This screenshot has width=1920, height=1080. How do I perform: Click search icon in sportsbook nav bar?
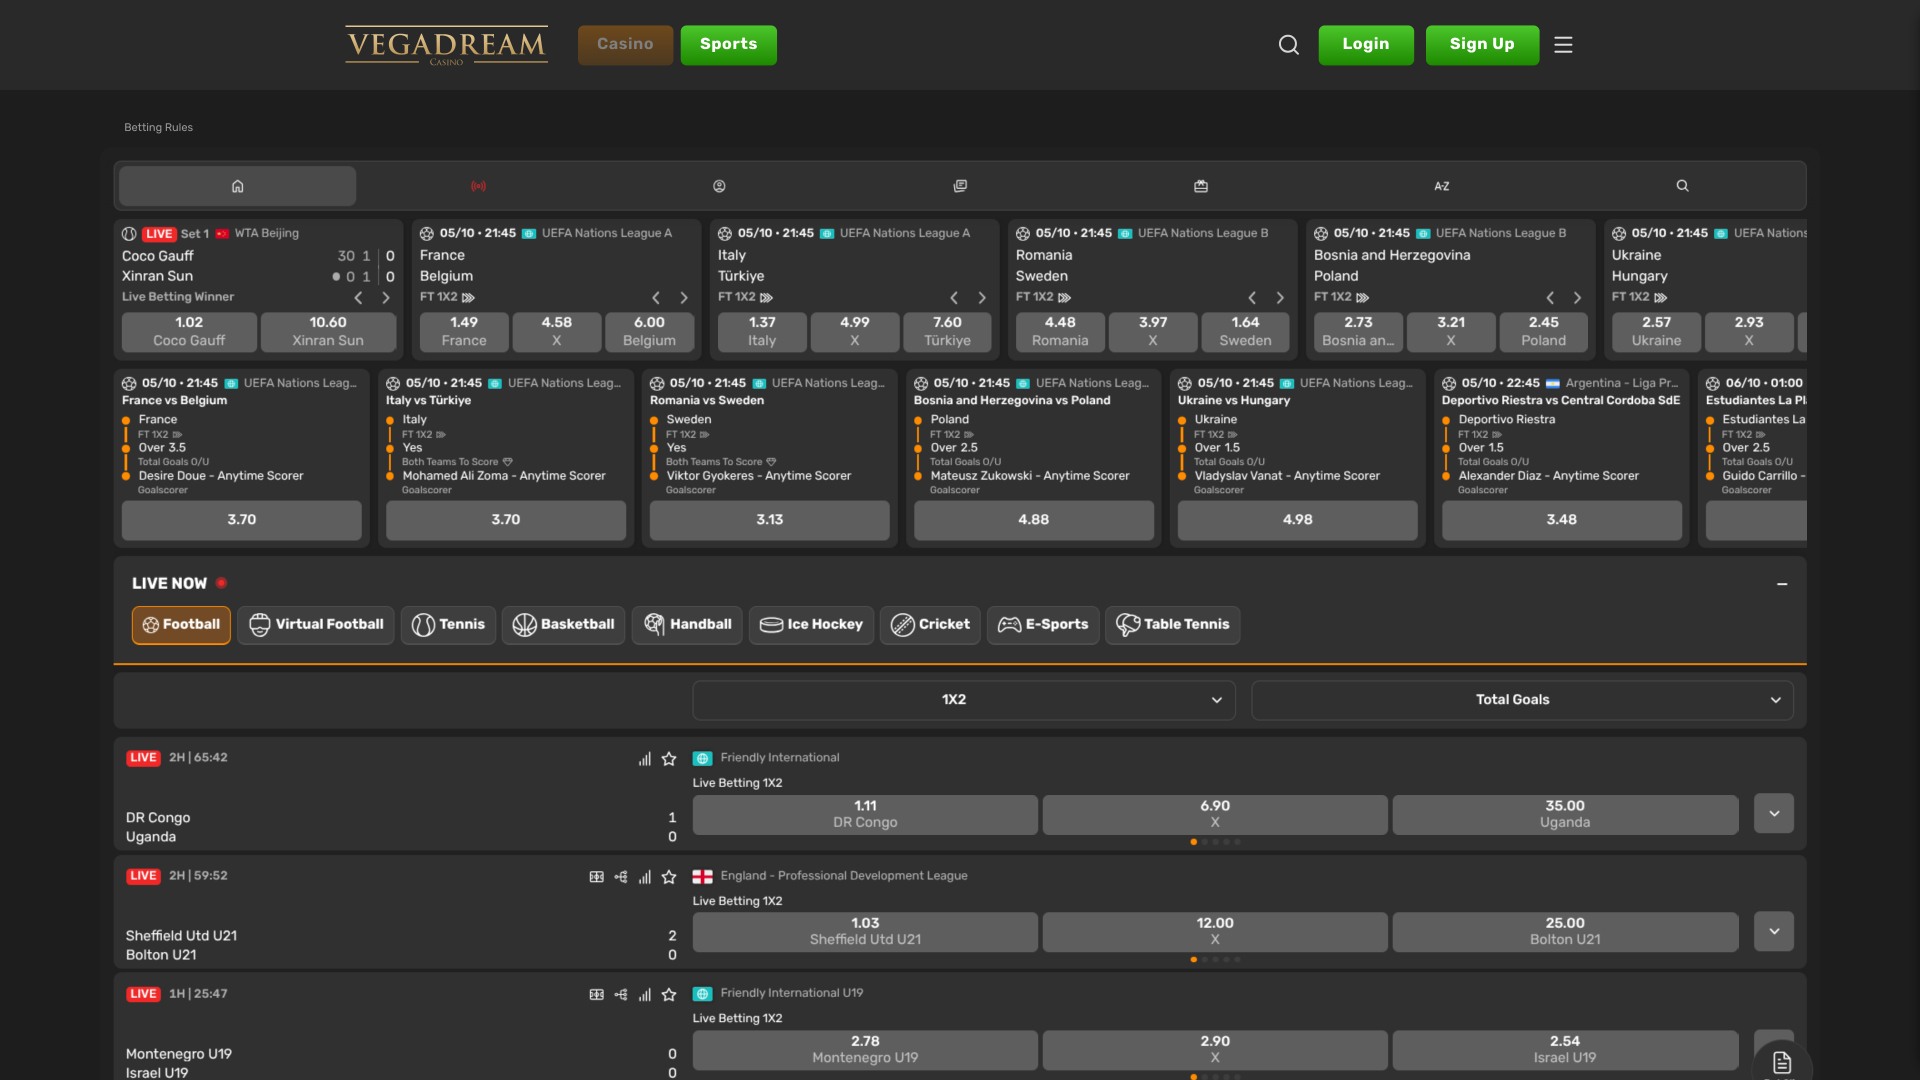(1682, 186)
